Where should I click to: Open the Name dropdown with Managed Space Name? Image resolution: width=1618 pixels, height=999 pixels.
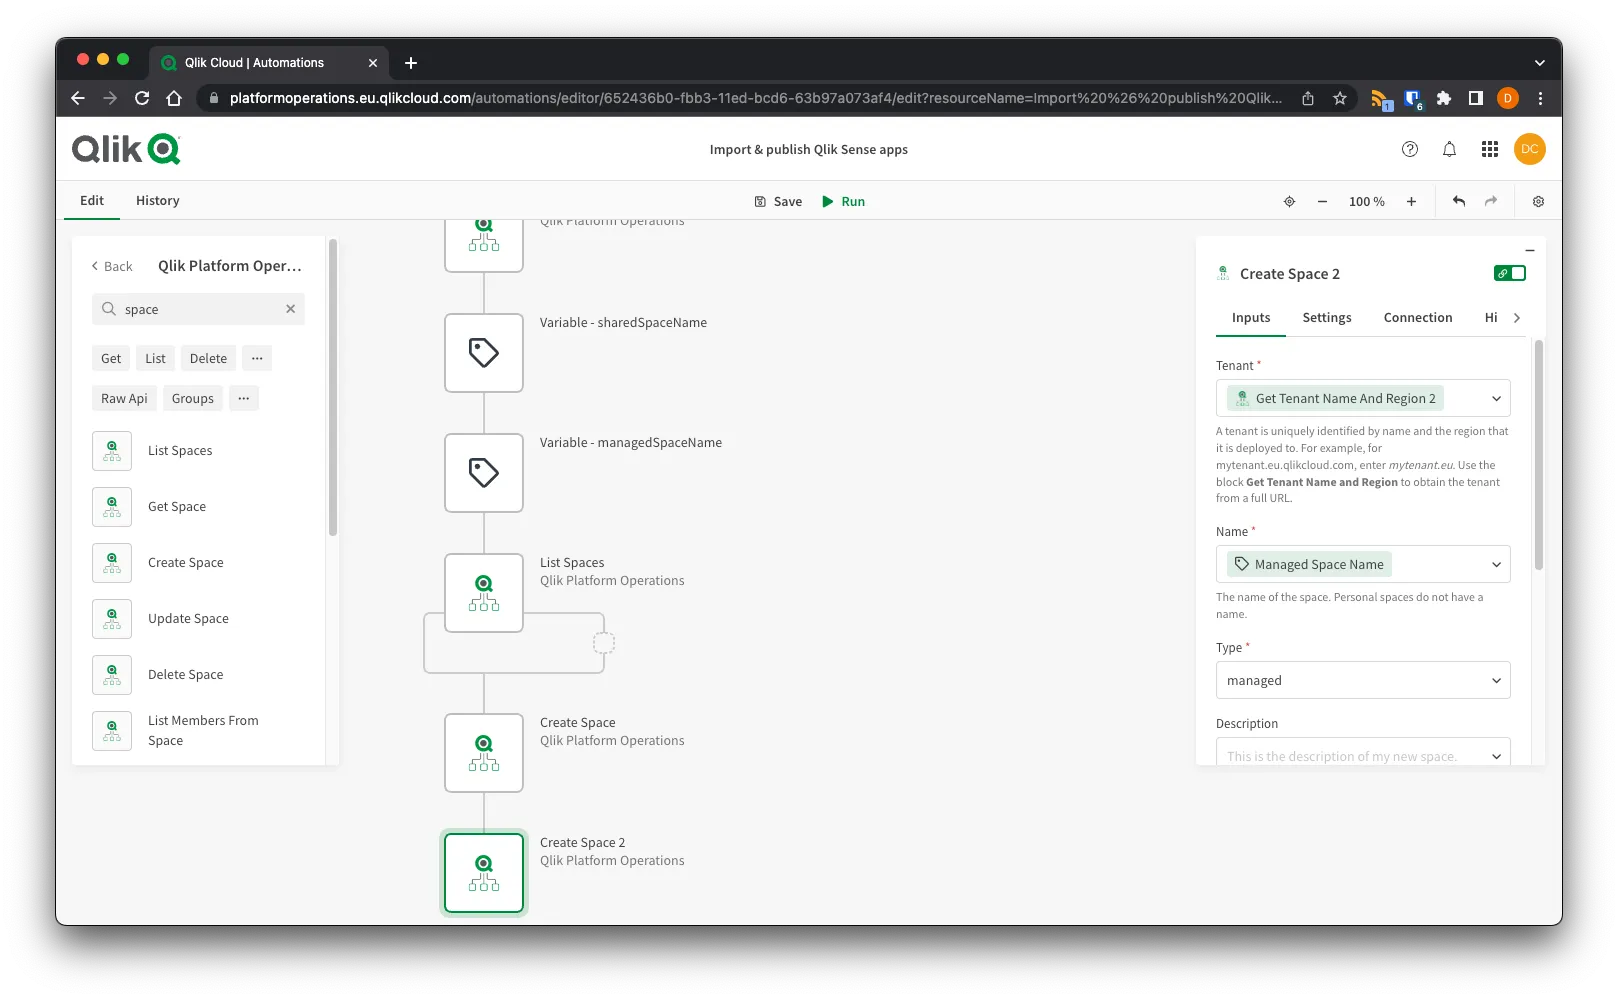point(1363,564)
